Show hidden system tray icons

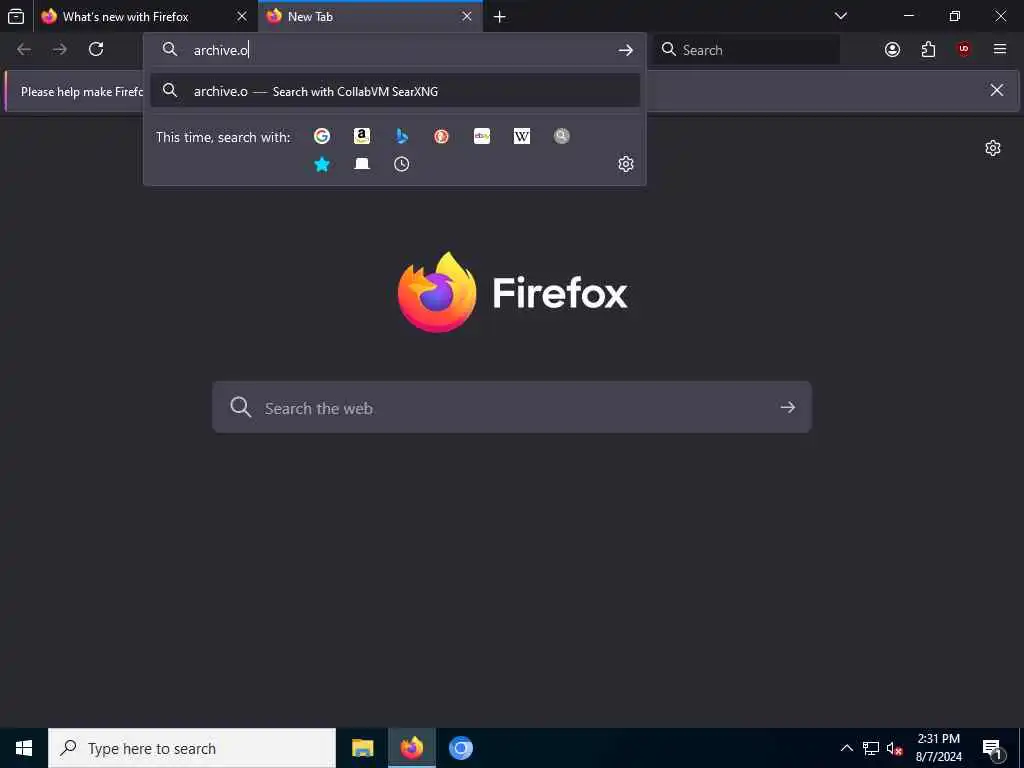[846, 748]
